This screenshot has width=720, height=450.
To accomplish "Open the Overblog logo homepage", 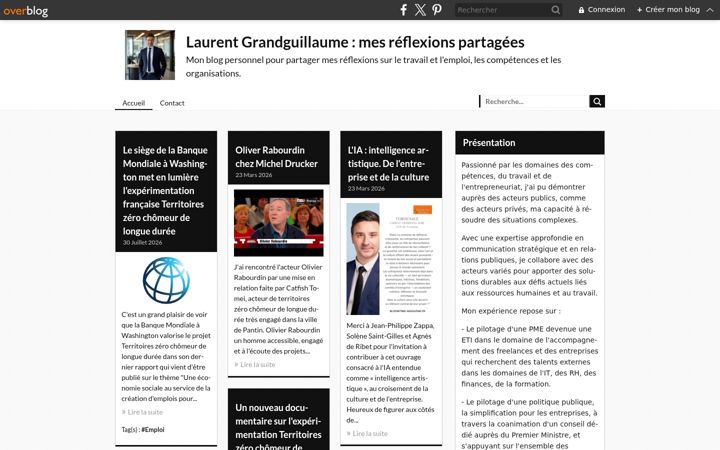I will click(x=26, y=10).
